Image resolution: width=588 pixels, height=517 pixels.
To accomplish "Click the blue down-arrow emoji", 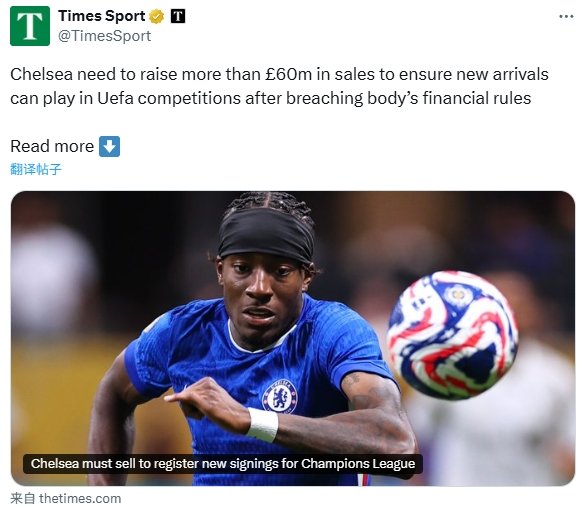I will 110,146.
